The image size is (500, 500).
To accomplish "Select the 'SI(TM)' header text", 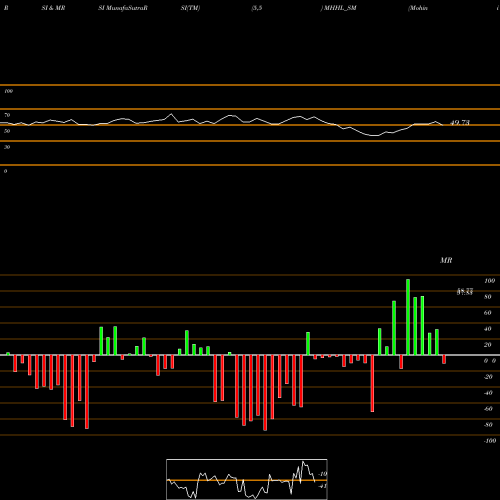I will tap(190, 8).
